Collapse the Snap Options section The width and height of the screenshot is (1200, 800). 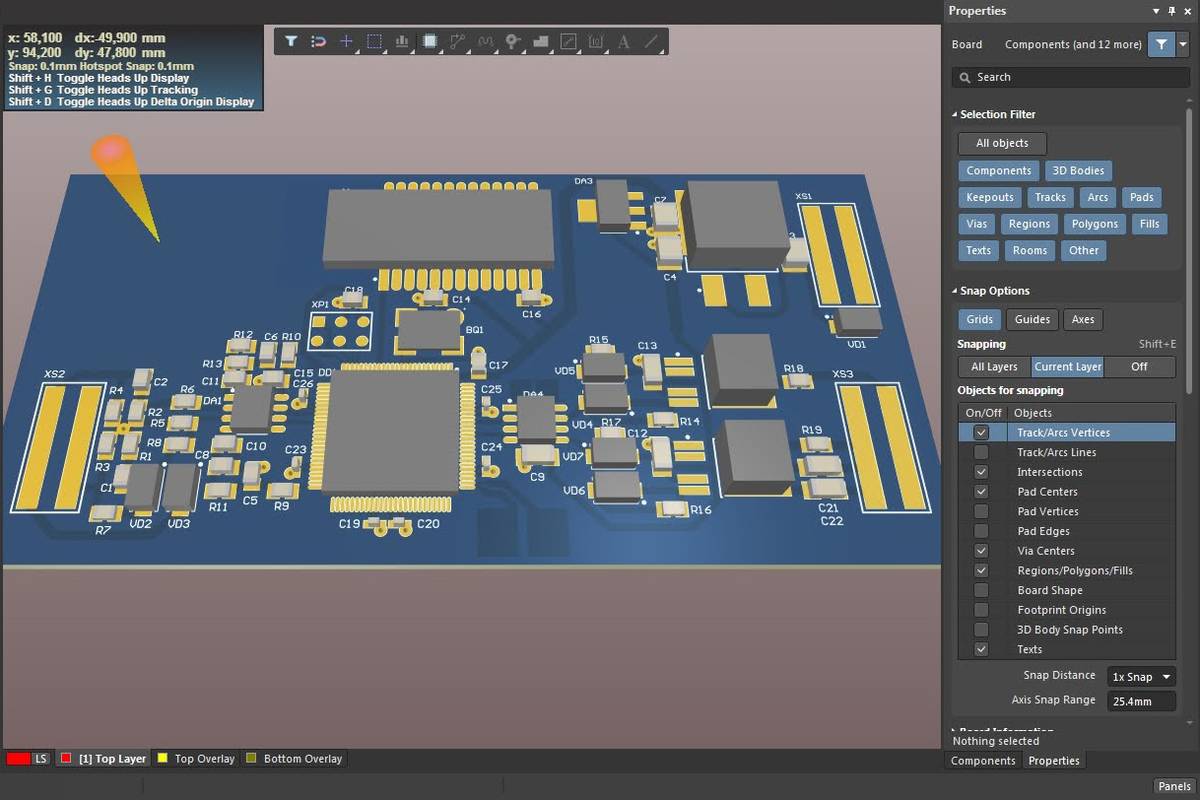click(x=955, y=291)
